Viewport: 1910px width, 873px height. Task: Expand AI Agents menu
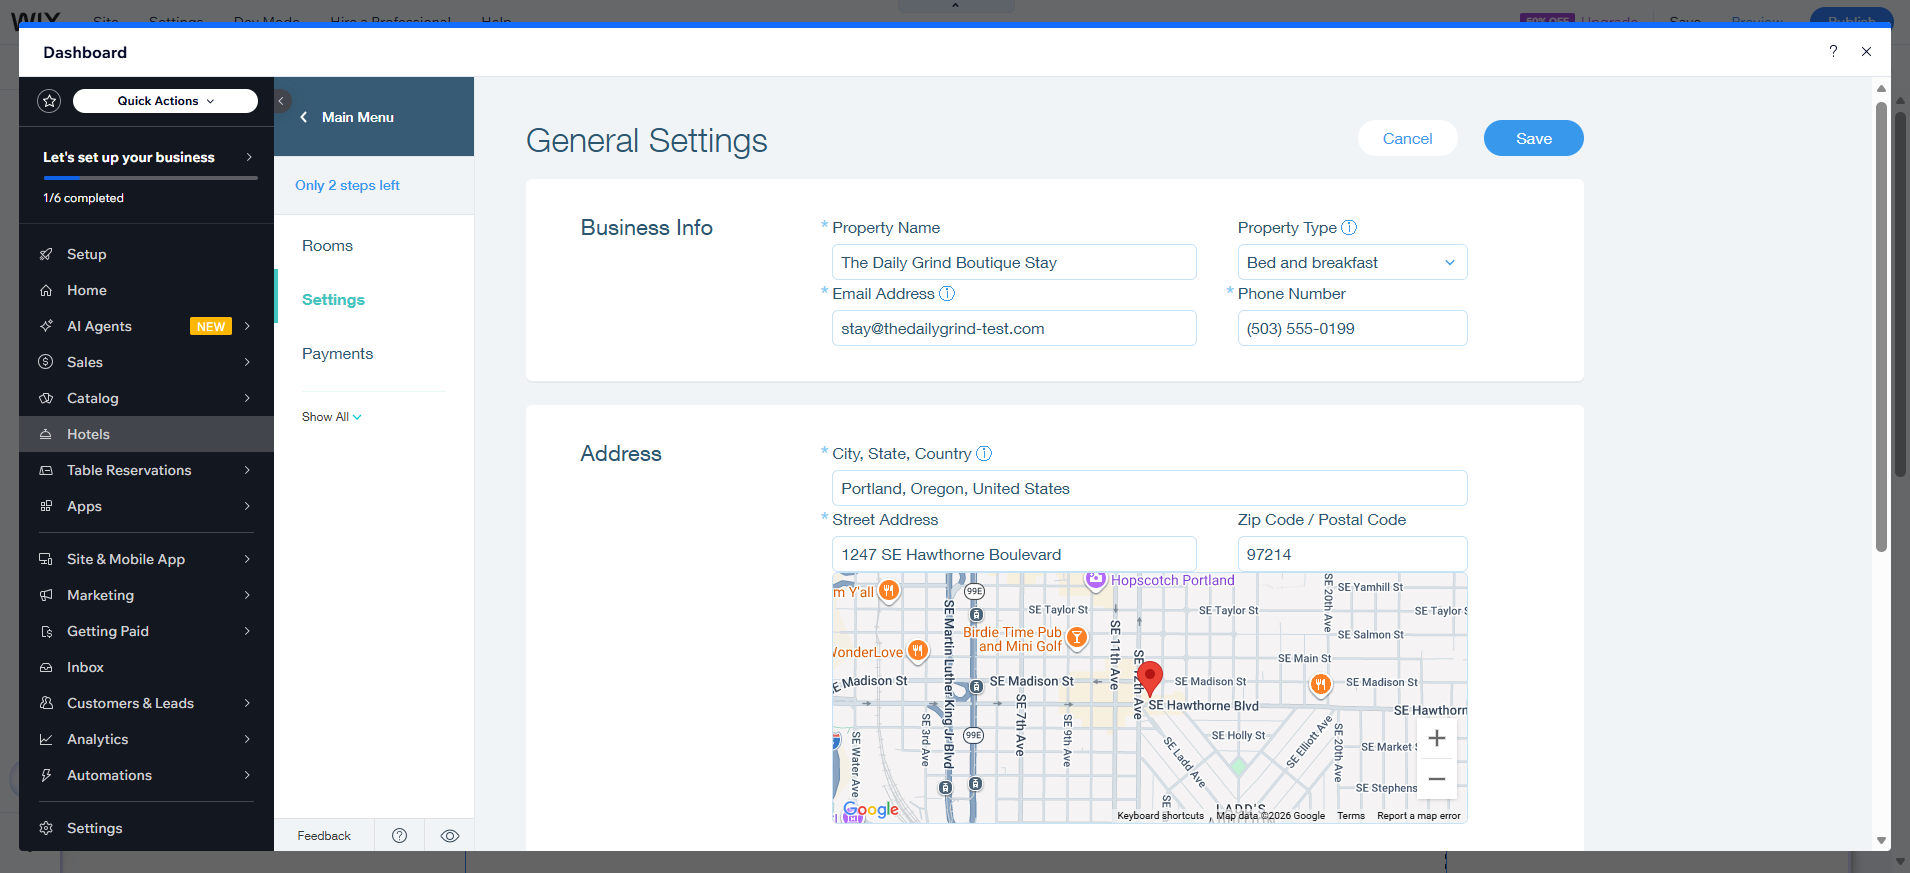146,326
